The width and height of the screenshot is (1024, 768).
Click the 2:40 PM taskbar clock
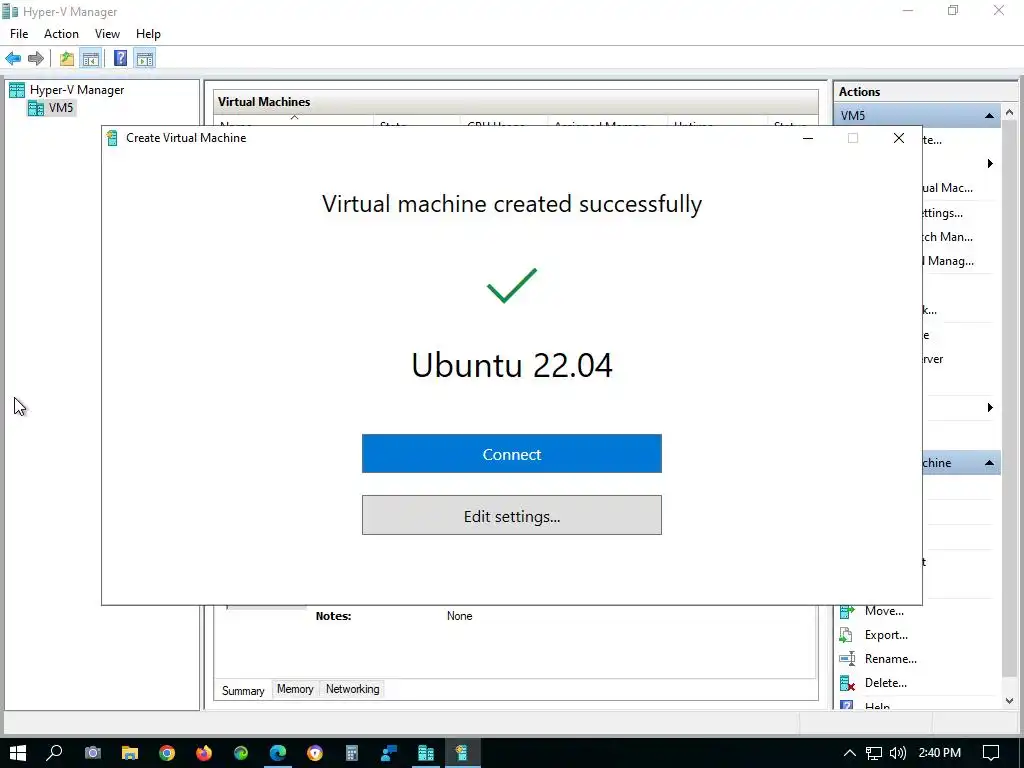940,753
